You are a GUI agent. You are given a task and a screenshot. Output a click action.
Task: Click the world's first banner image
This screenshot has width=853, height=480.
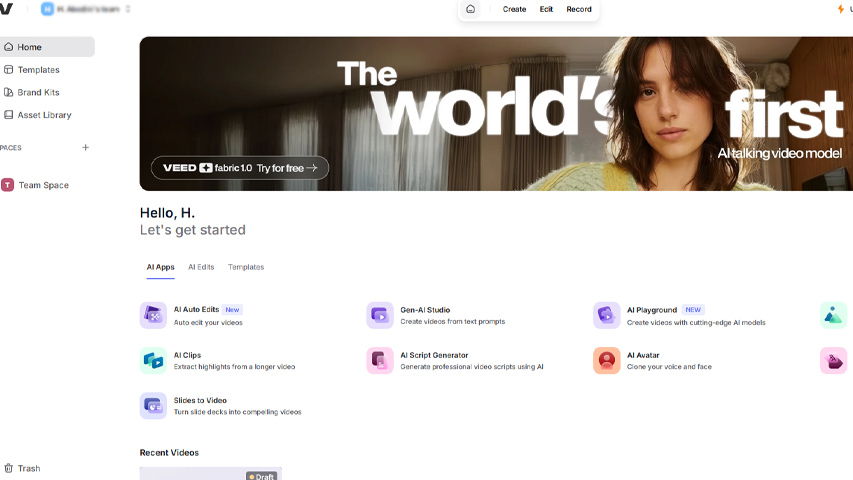496,114
